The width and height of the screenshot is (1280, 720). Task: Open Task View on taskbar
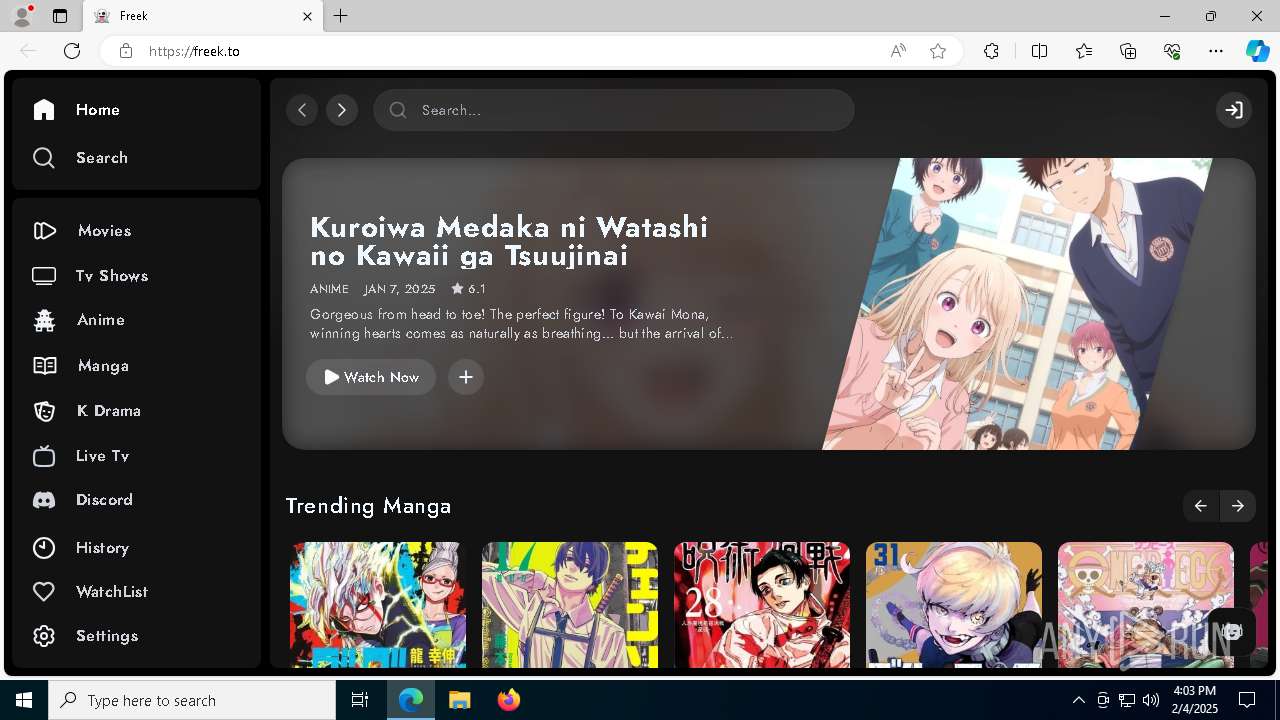click(360, 700)
